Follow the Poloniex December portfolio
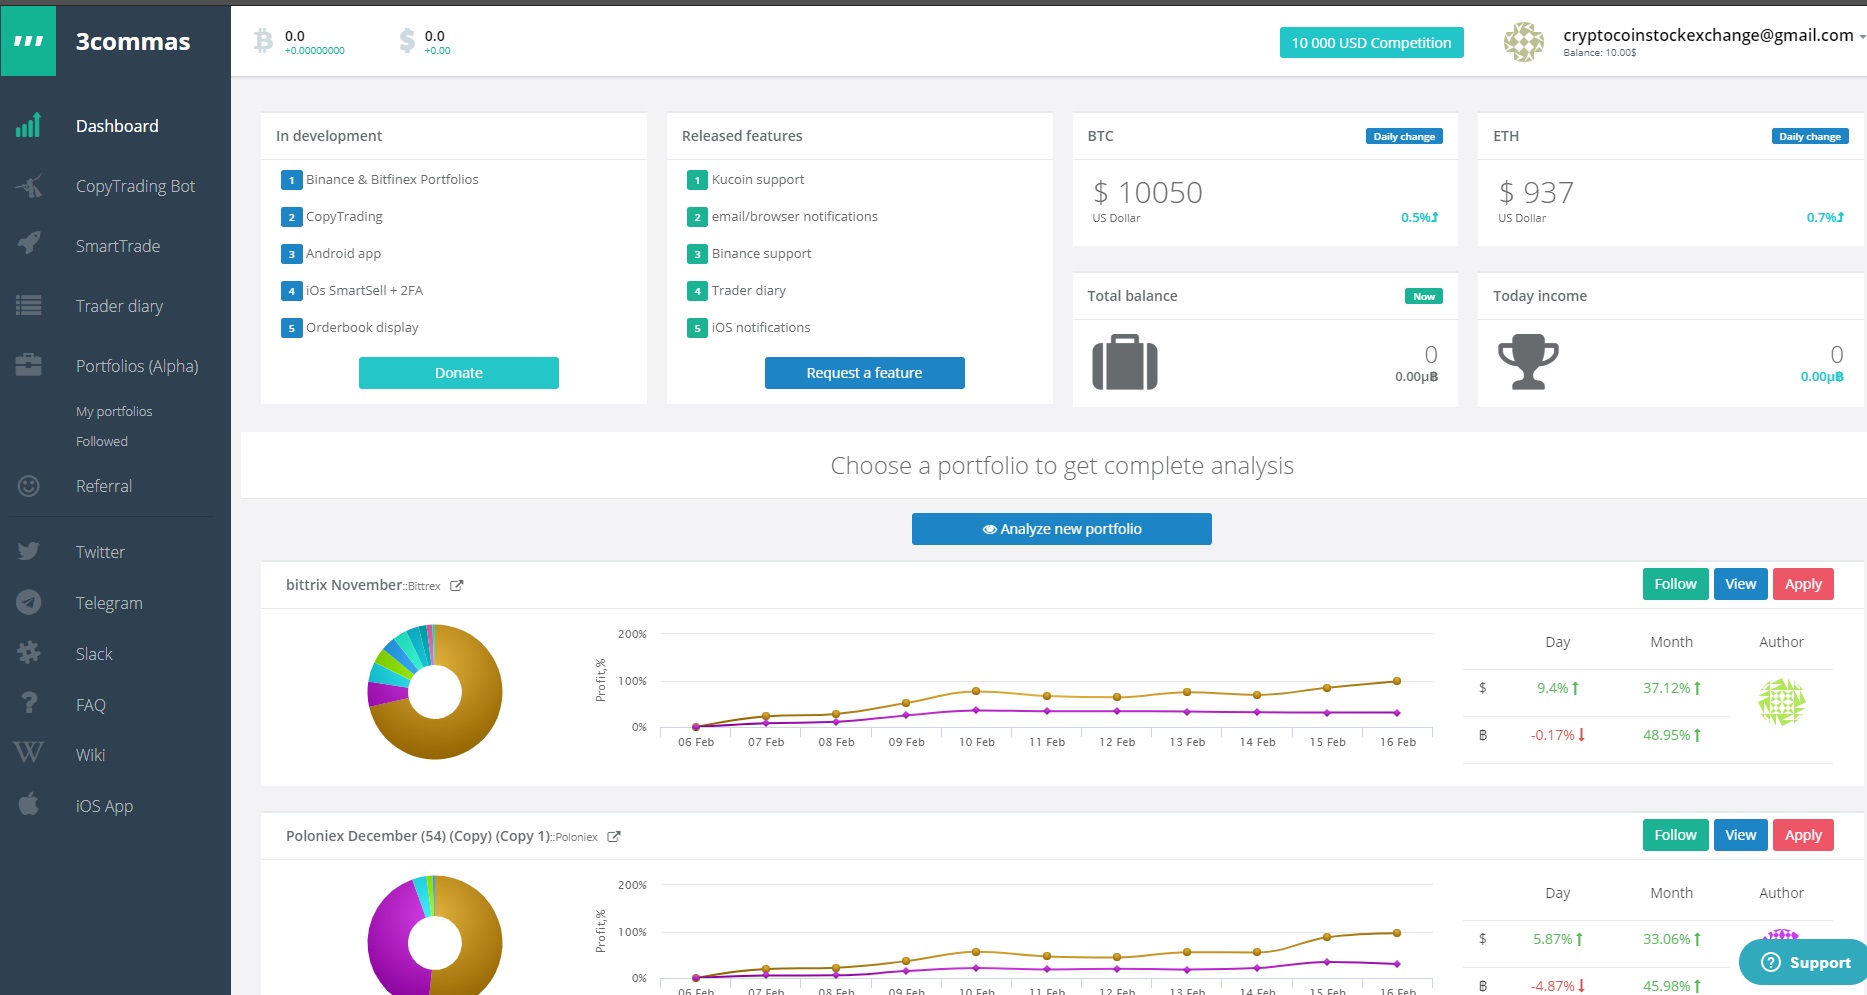Screen dimensions: 1867x995 (1675, 835)
